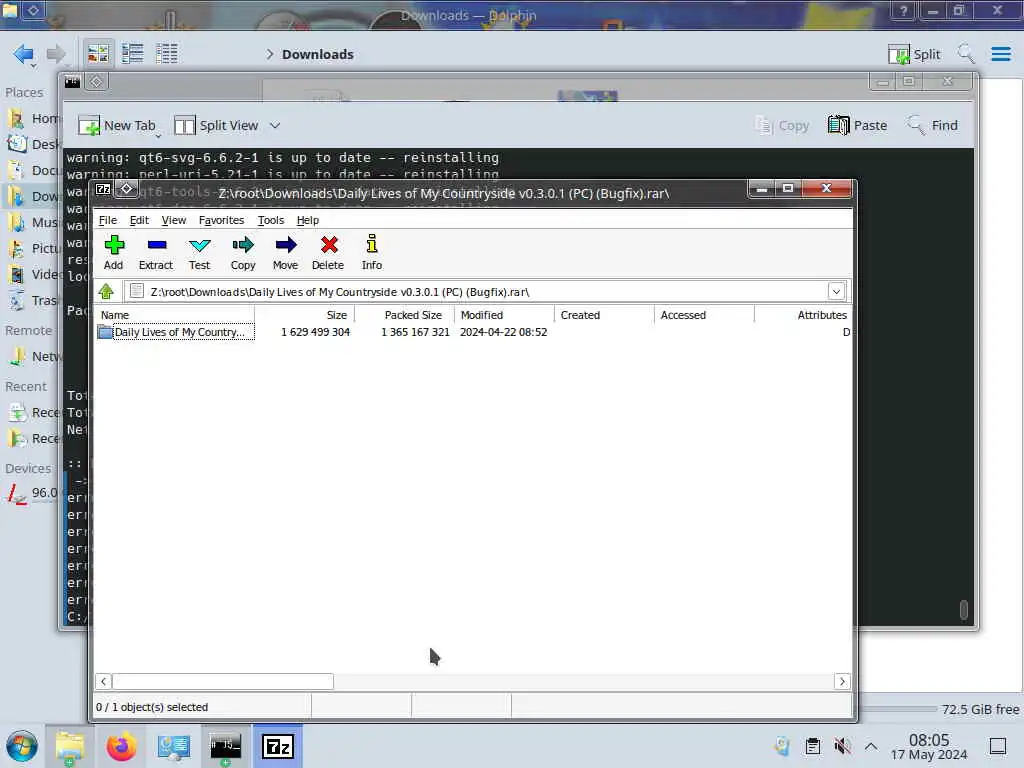1024x768 pixels.
Task: Open system settings icon in taskbar
Action: pos(174,746)
